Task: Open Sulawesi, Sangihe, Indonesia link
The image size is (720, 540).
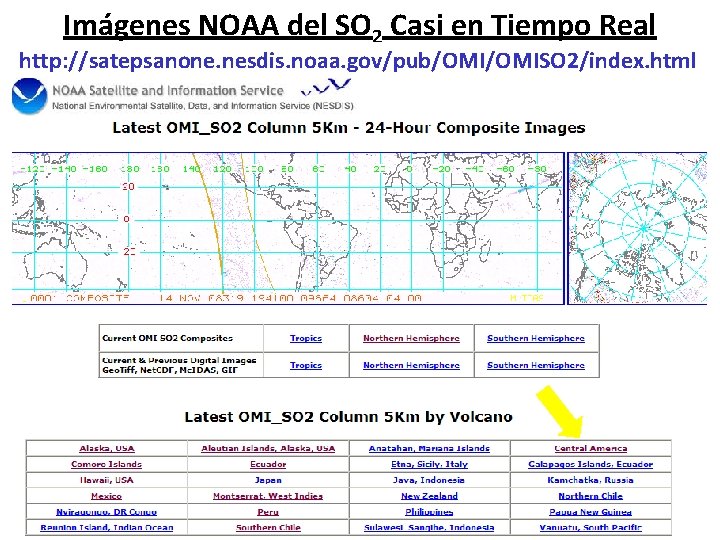Action: 429,528
